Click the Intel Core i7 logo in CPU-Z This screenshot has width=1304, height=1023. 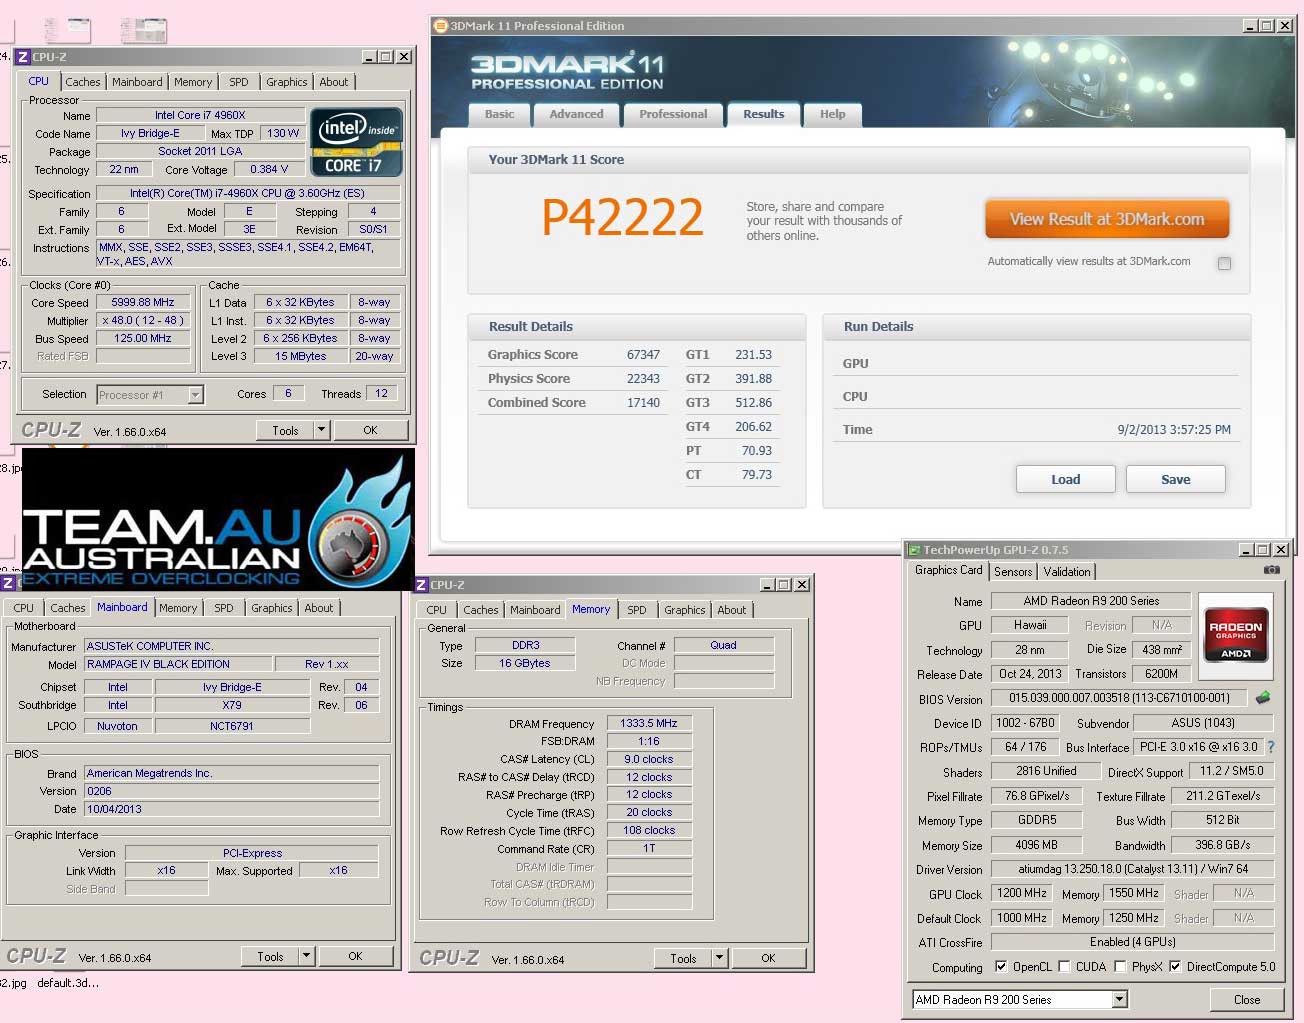click(356, 143)
